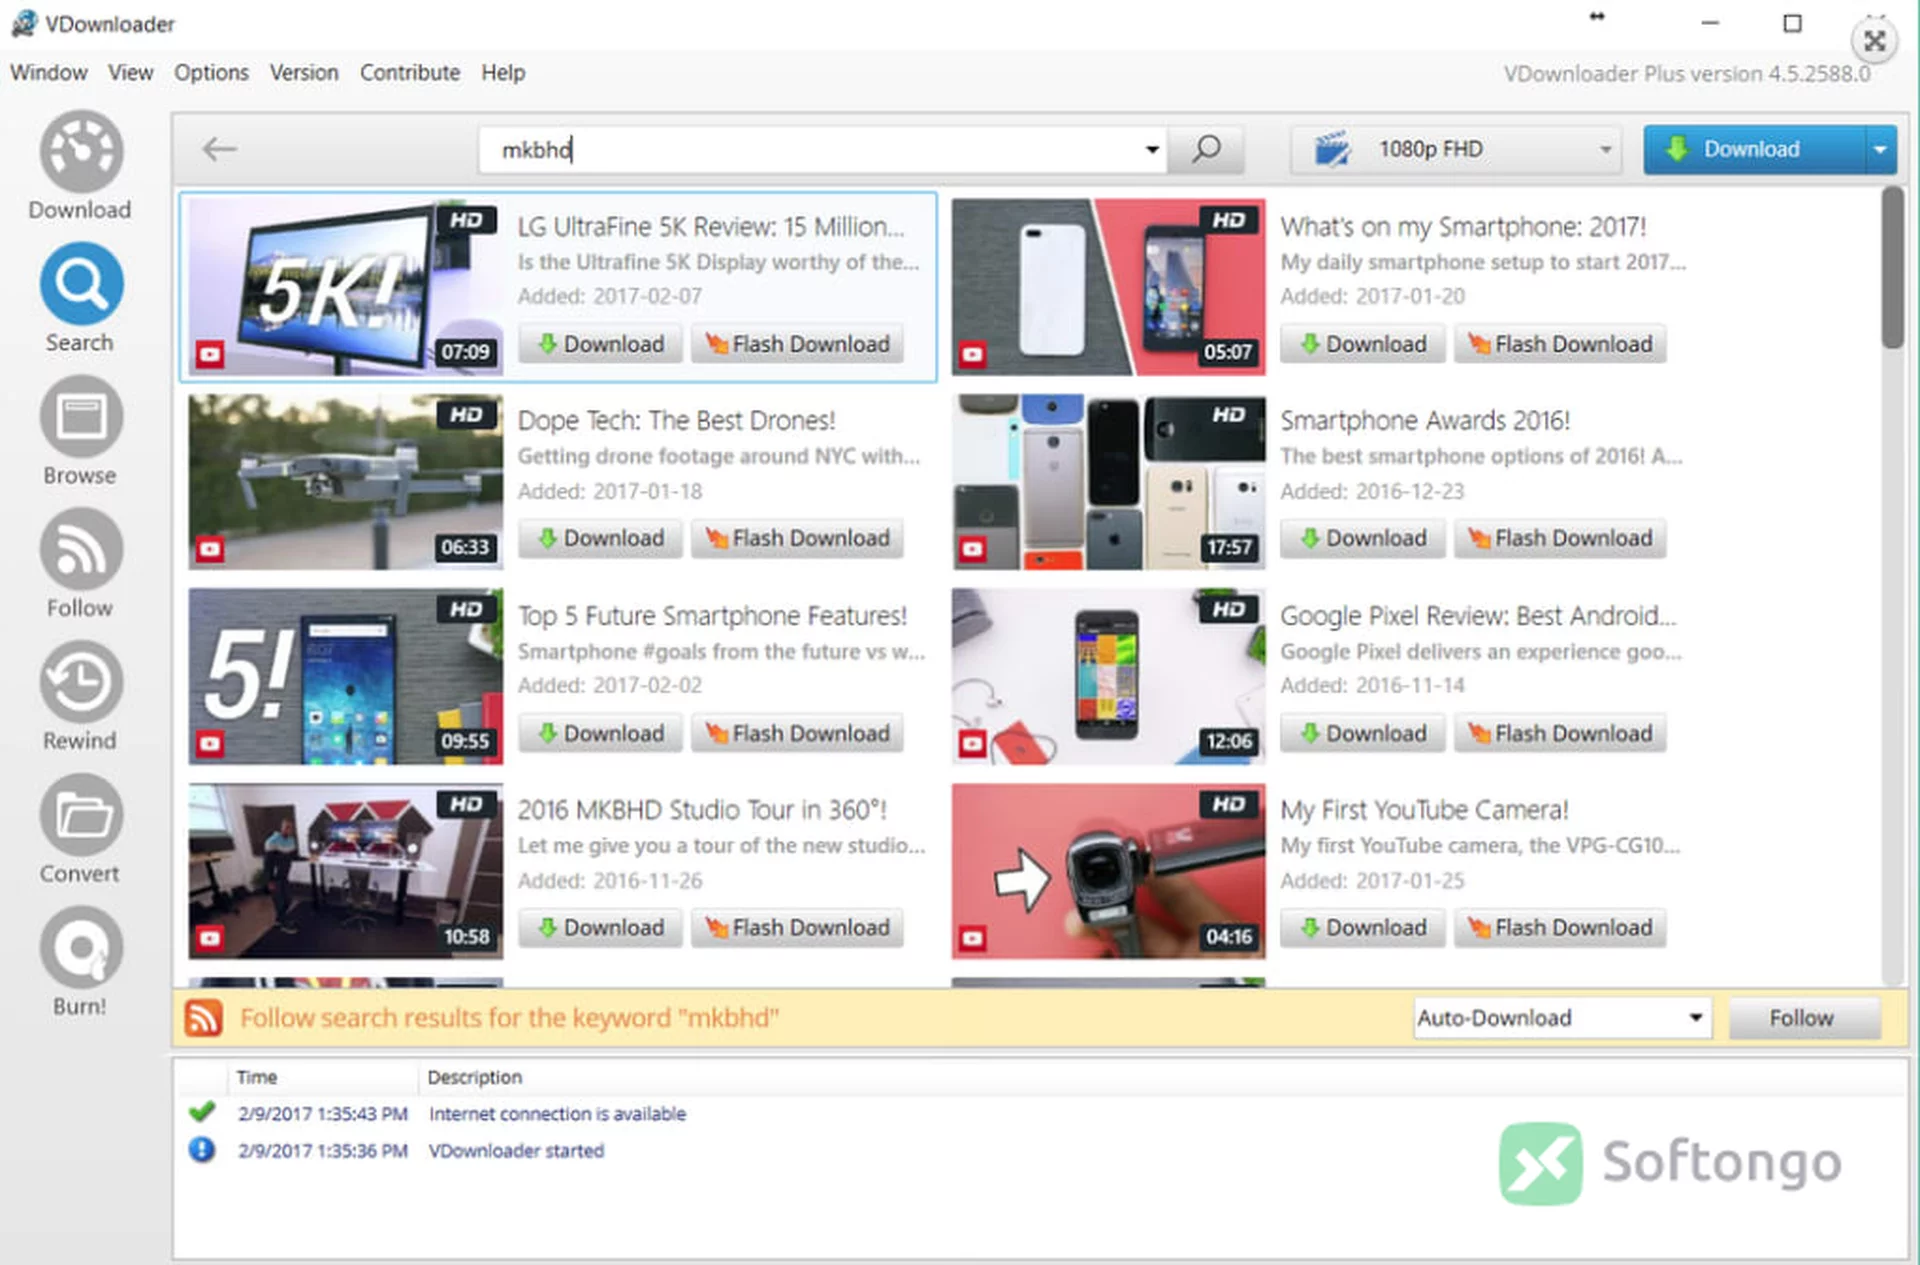Expand the blue Download button arrow
The image size is (1920, 1265).
point(1880,150)
